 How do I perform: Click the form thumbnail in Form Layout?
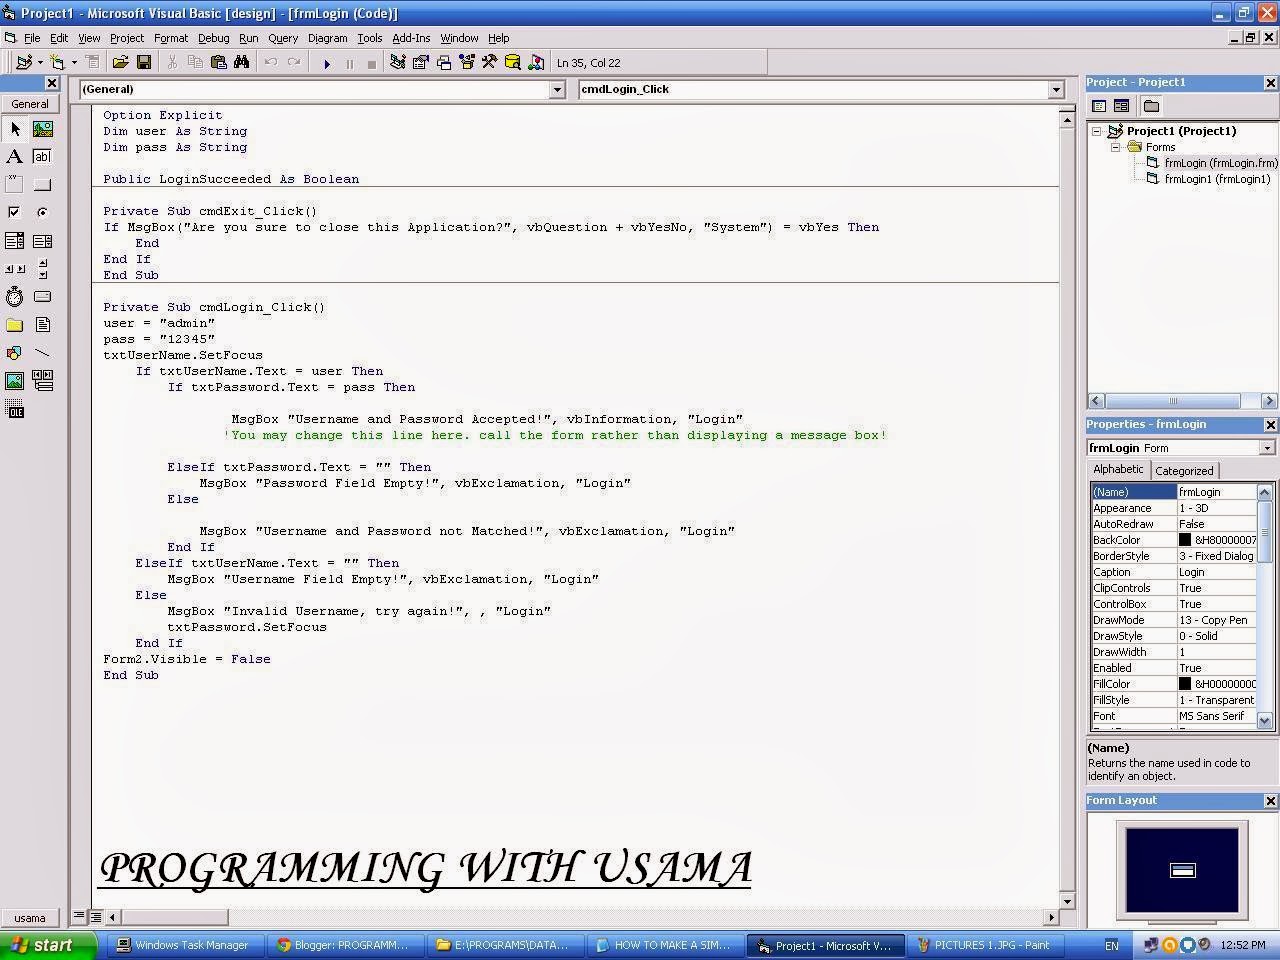1182,870
